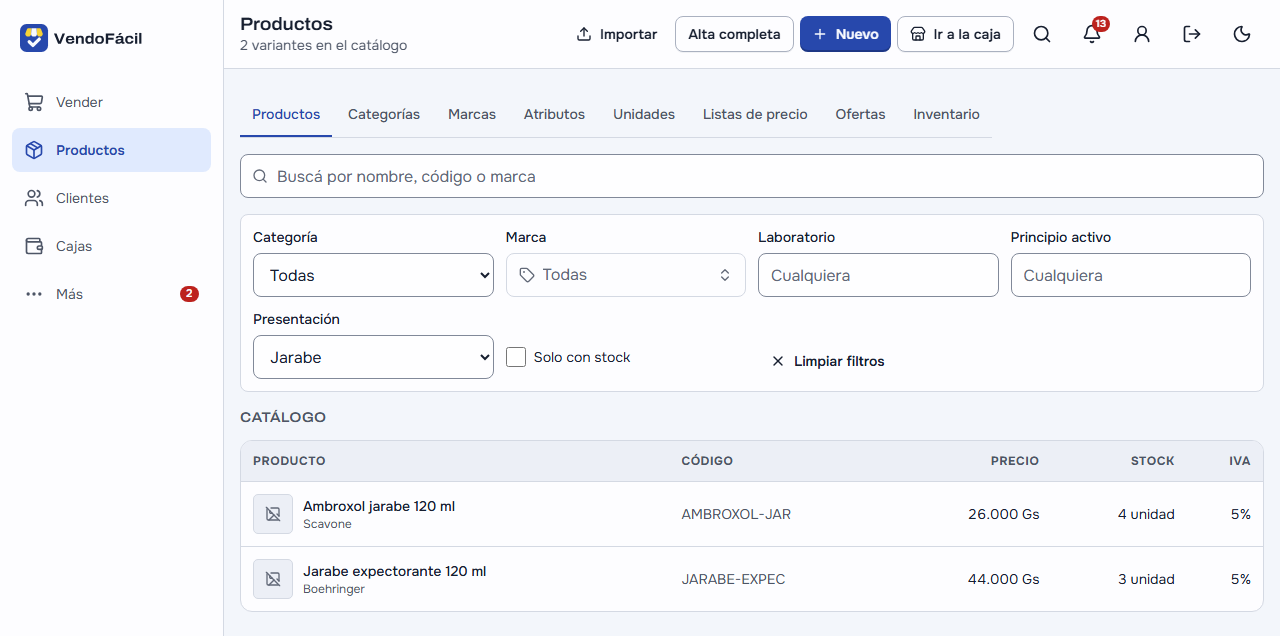Switch to the Inventario tab
This screenshot has width=1280, height=636.
click(946, 114)
